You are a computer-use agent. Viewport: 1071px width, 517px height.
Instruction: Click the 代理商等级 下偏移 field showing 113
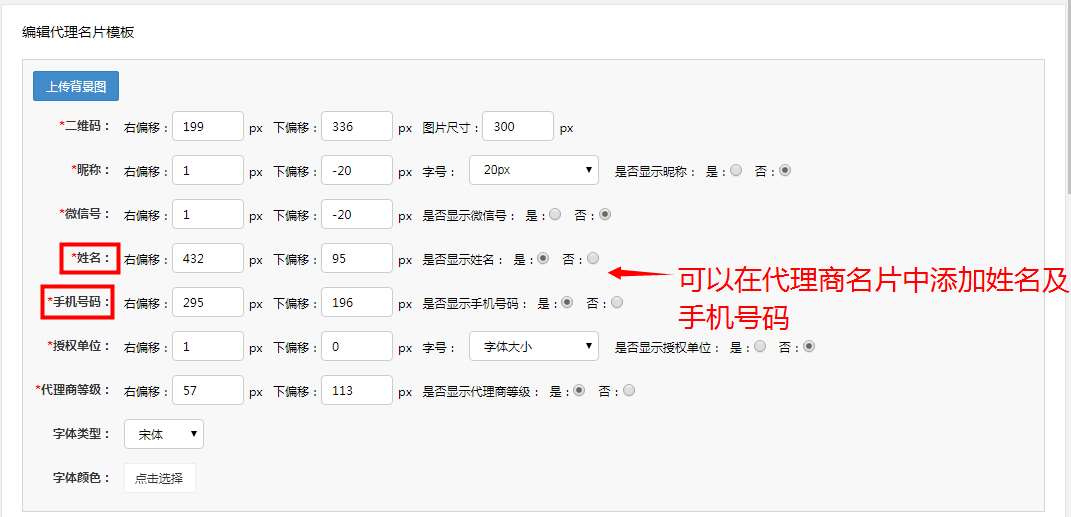pos(357,390)
